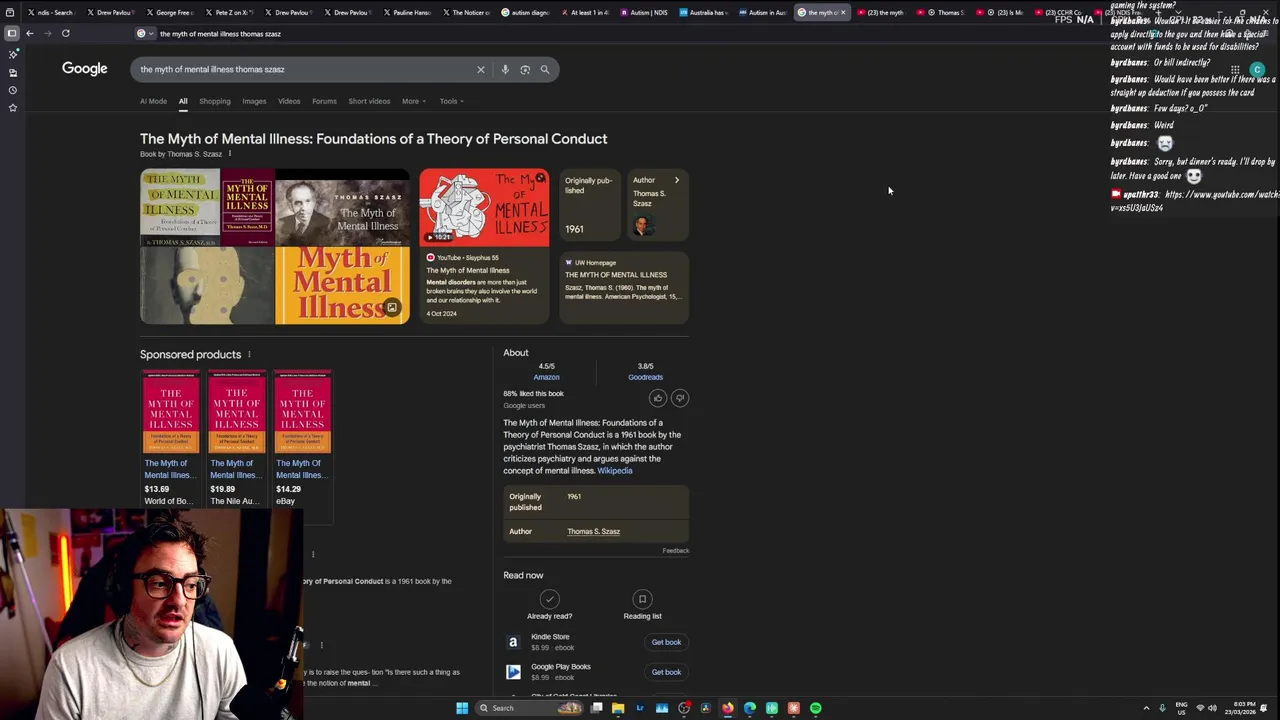
Task: Show hidden system tray icons
Action: [1146, 708]
